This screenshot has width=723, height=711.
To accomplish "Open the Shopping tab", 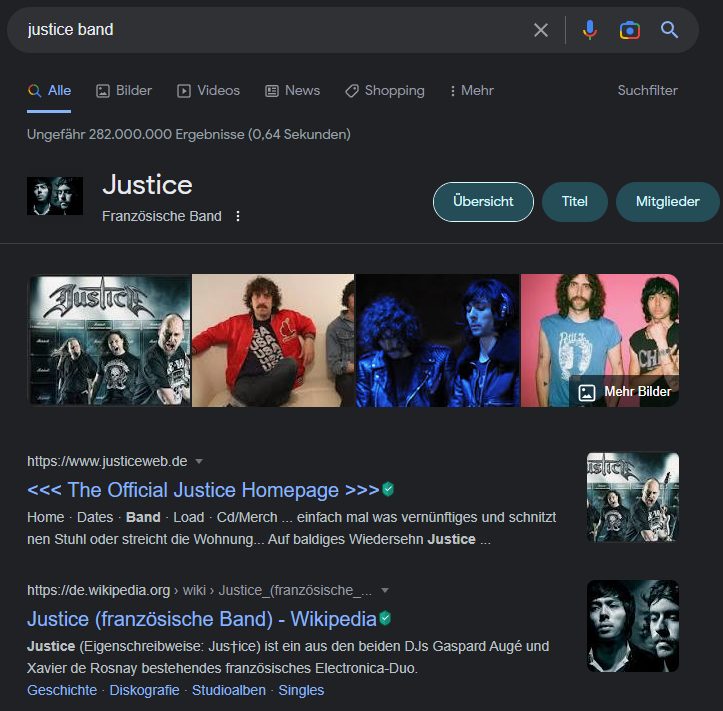I will (385, 90).
